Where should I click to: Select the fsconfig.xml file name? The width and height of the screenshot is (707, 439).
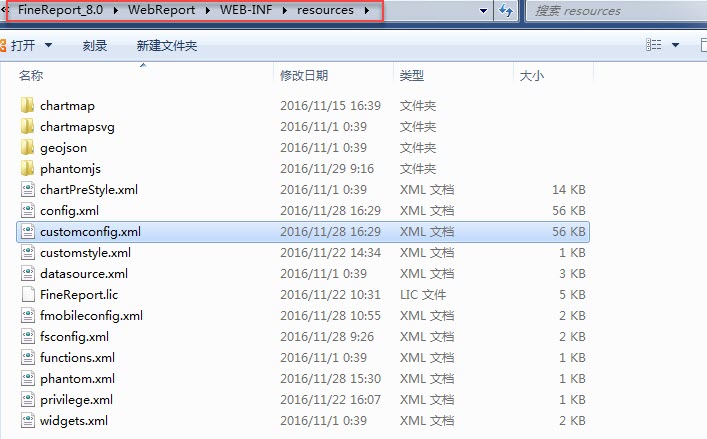point(74,337)
